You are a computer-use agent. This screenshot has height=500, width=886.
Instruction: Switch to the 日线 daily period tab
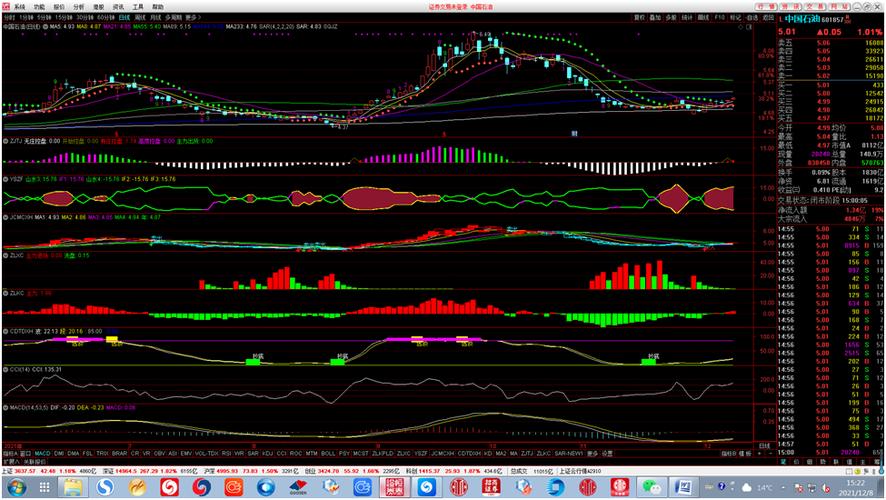tap(122, 18)
